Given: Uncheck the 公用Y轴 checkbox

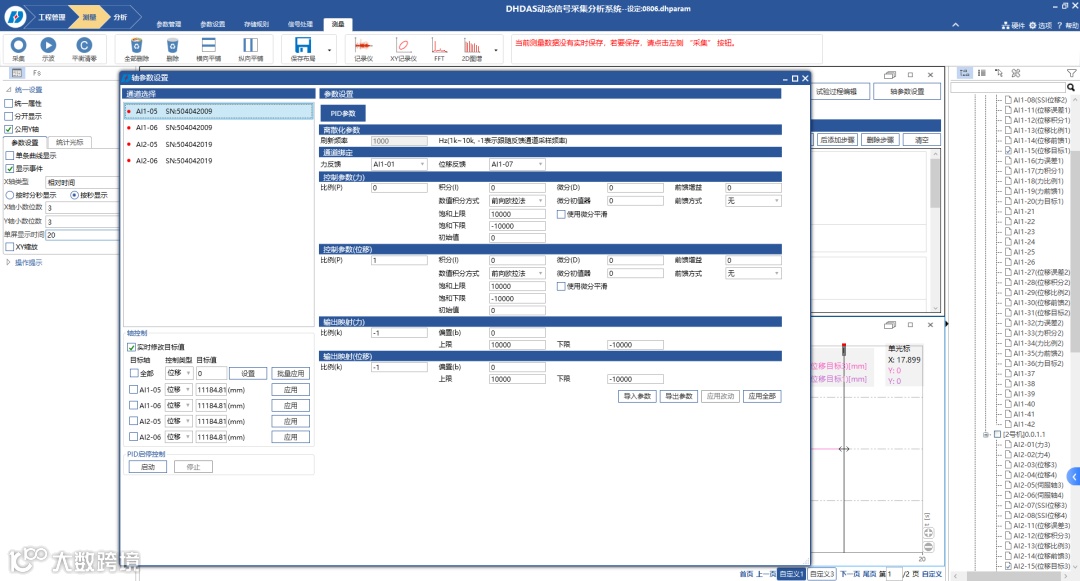Looking at the screenshot, I should pyautogui.click(x=9, y=129).
